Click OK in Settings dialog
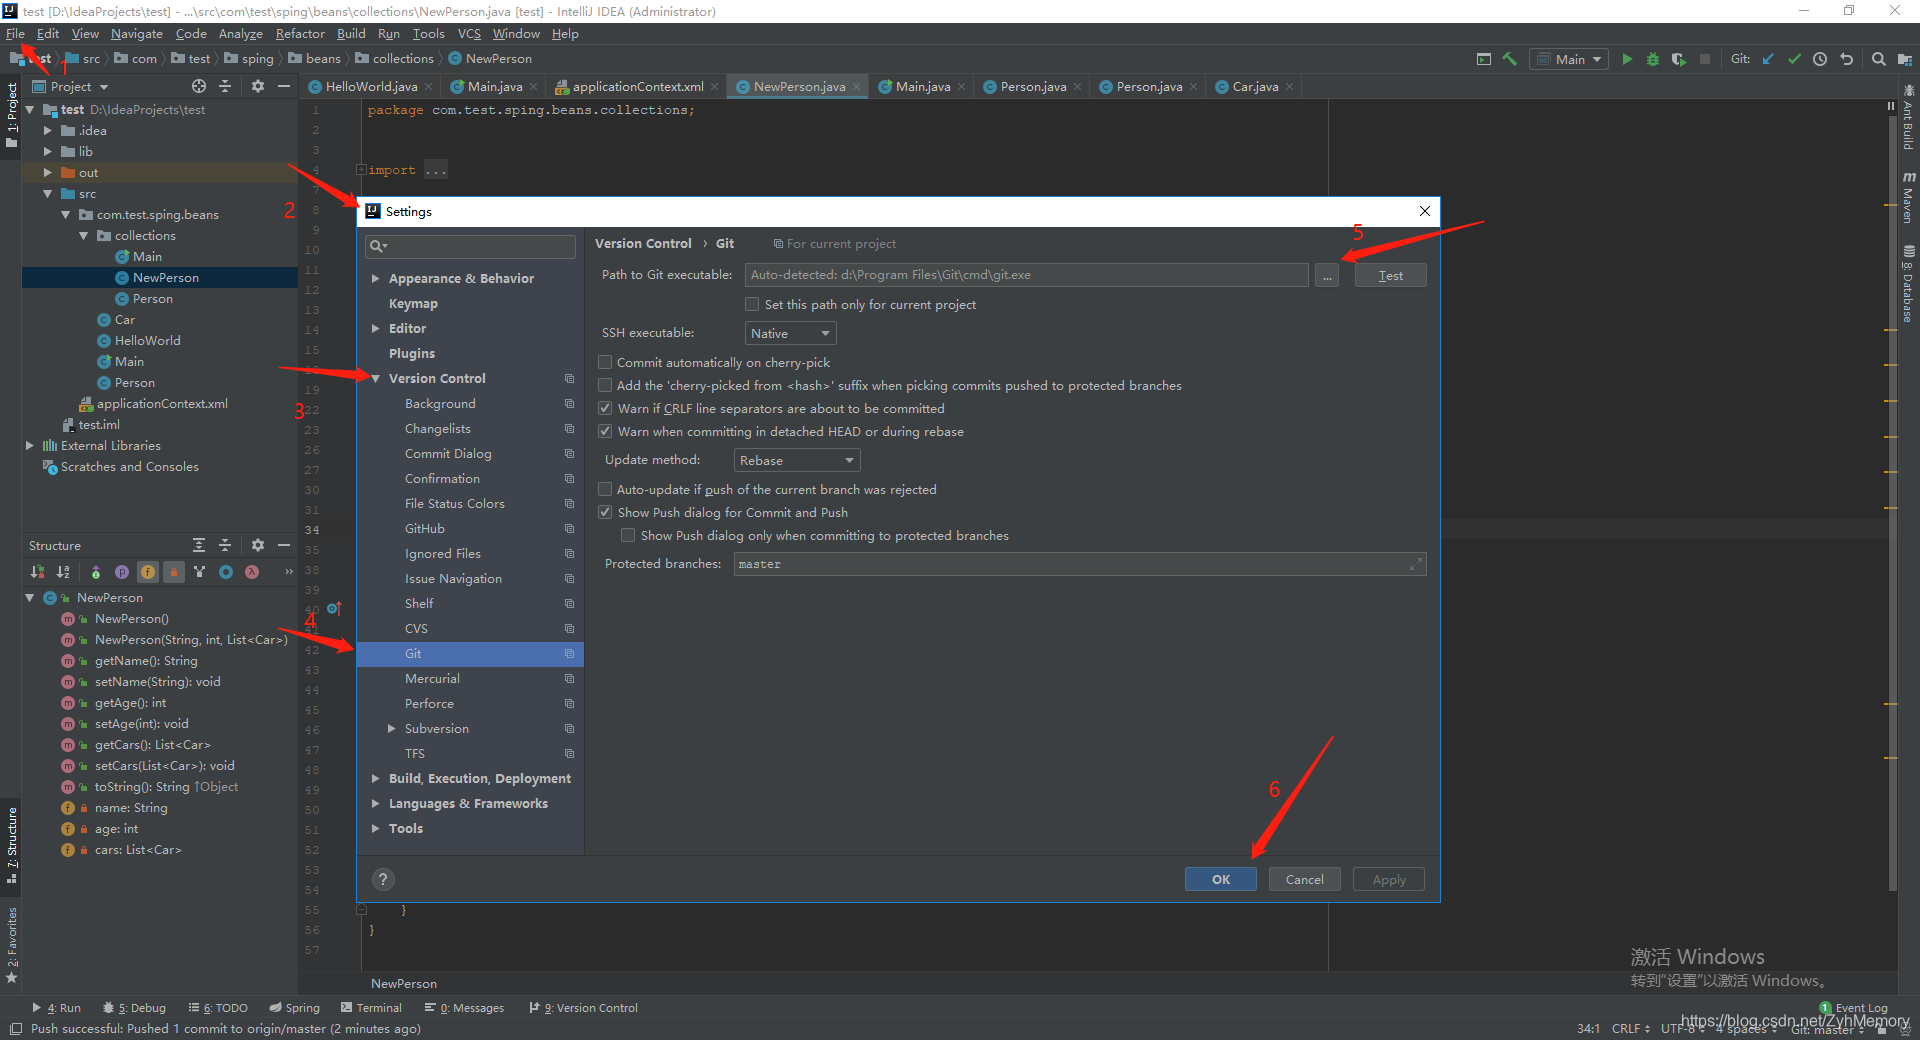This screenshot has width=1920, height=1040. 1221,880
